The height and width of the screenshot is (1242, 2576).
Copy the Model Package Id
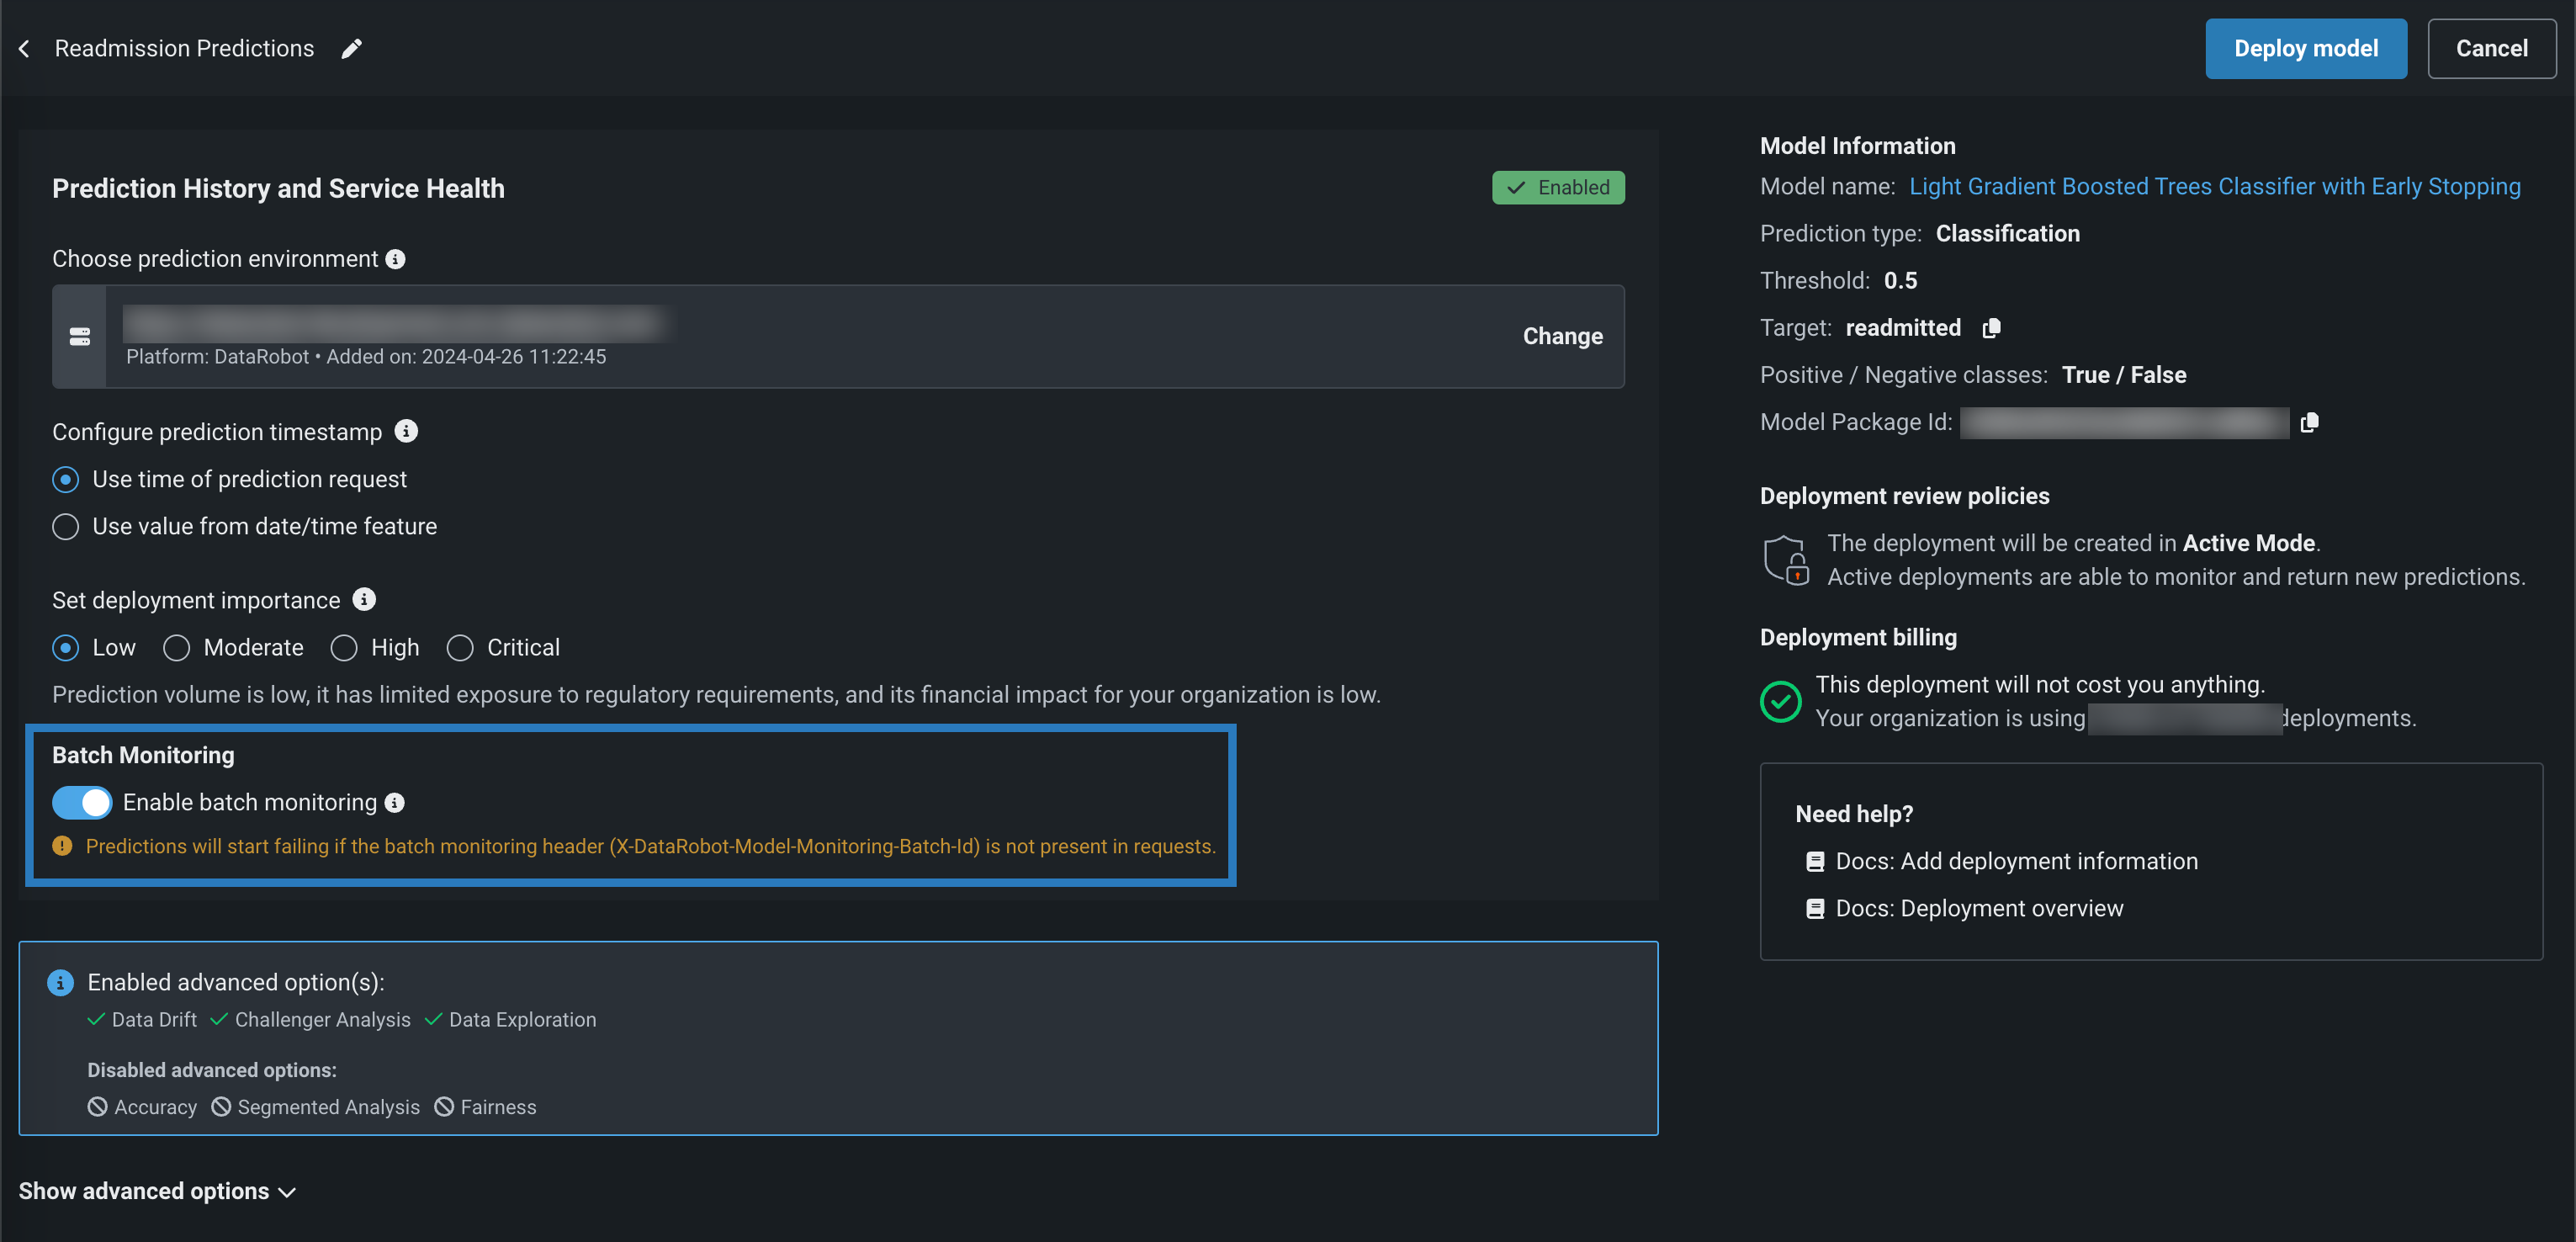pyautogui.click(x=2309, y=423)
